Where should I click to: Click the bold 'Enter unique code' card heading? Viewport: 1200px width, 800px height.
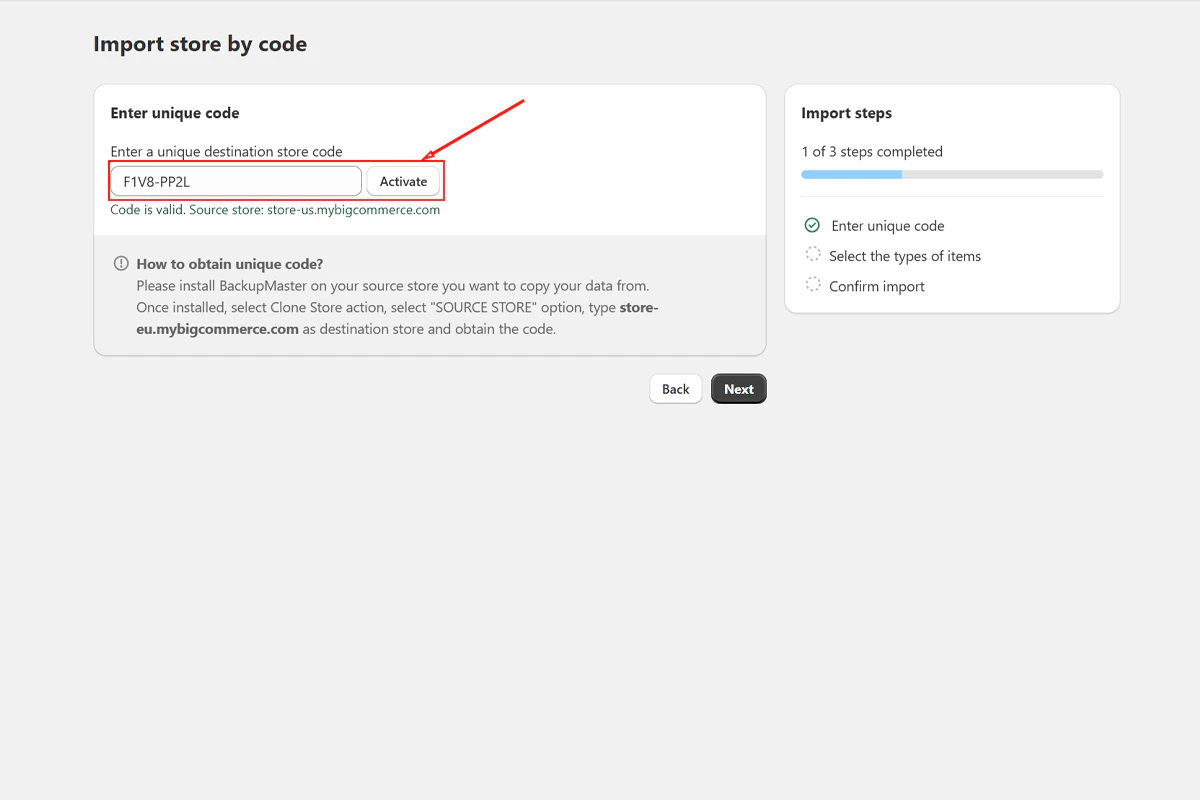tap(175, 113)
